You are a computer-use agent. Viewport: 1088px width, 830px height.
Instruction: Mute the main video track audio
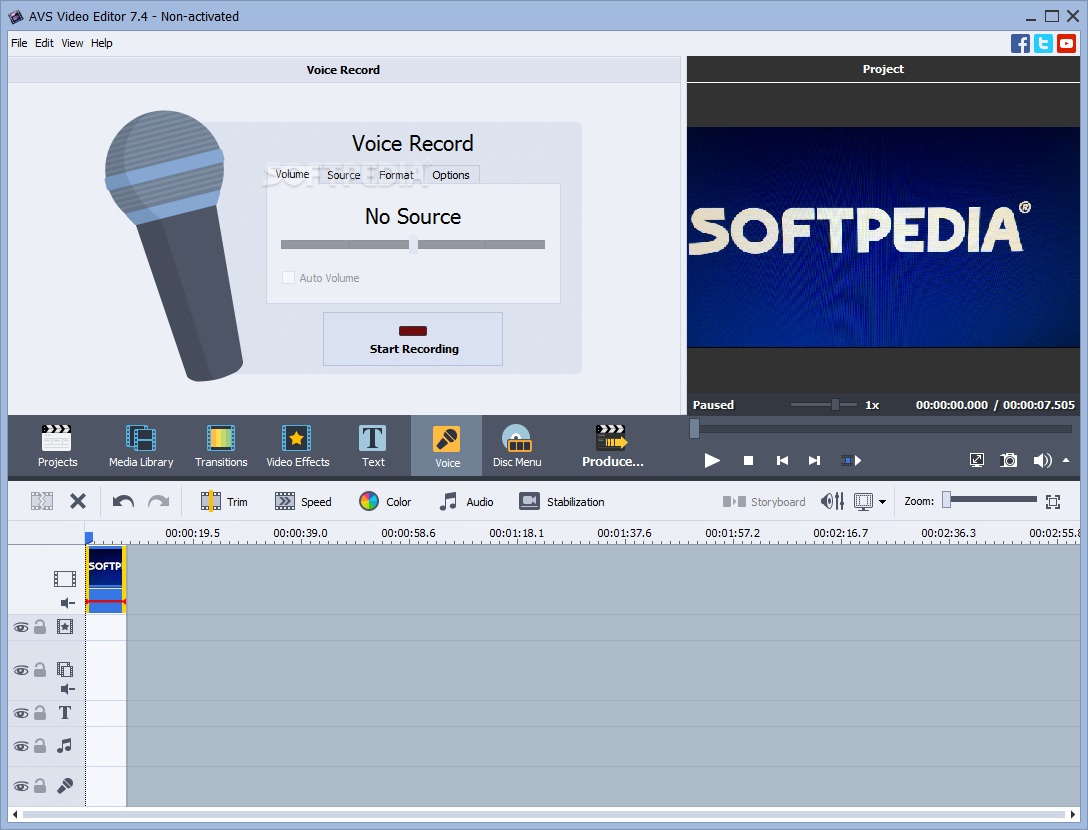coord(67,603)
